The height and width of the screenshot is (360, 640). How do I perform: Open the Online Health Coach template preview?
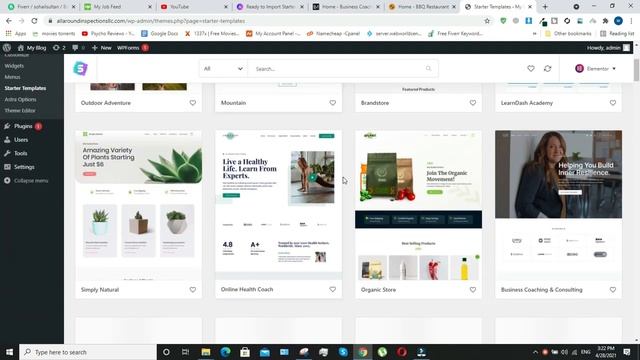tap(278, 205)
